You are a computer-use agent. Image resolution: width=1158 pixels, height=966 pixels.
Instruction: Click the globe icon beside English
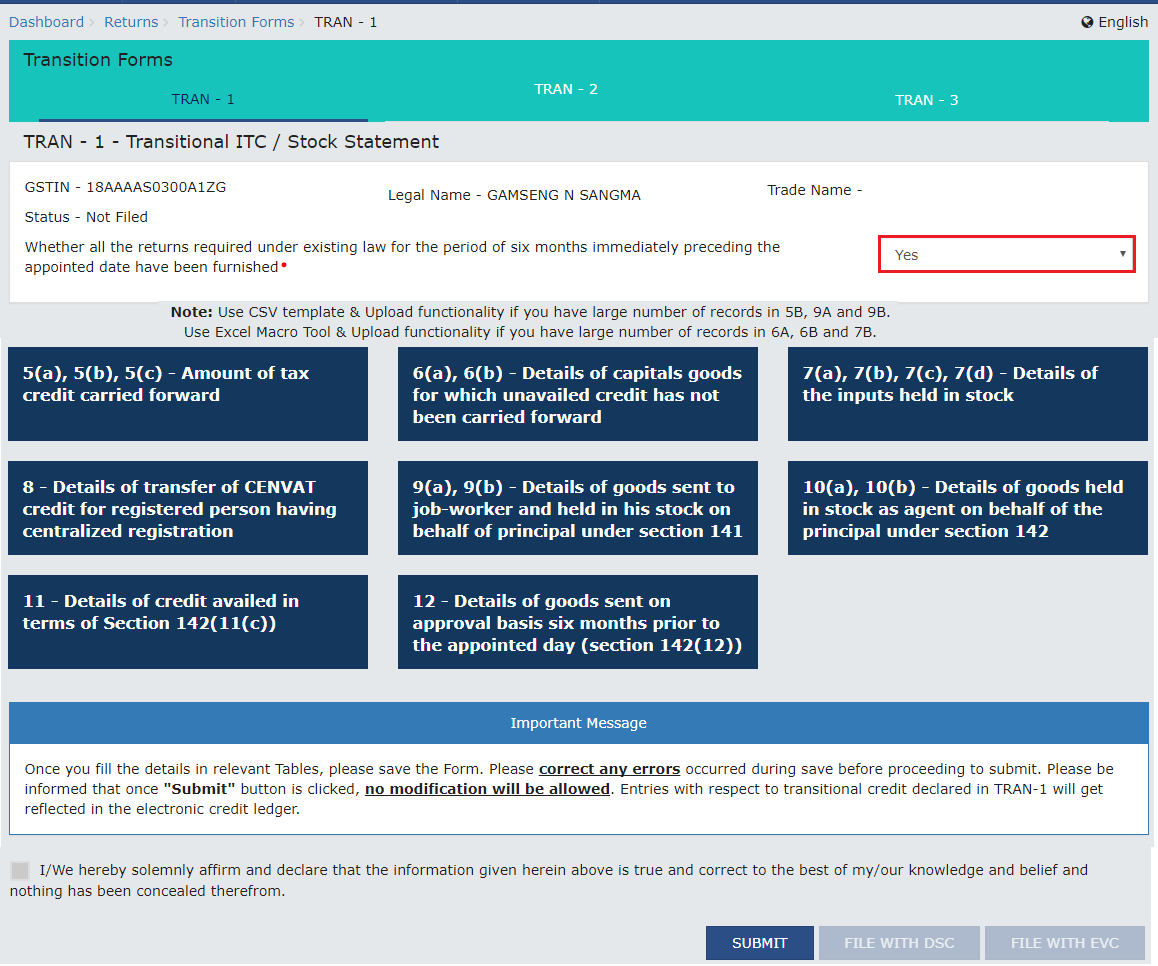click(x=1087, y=22)
